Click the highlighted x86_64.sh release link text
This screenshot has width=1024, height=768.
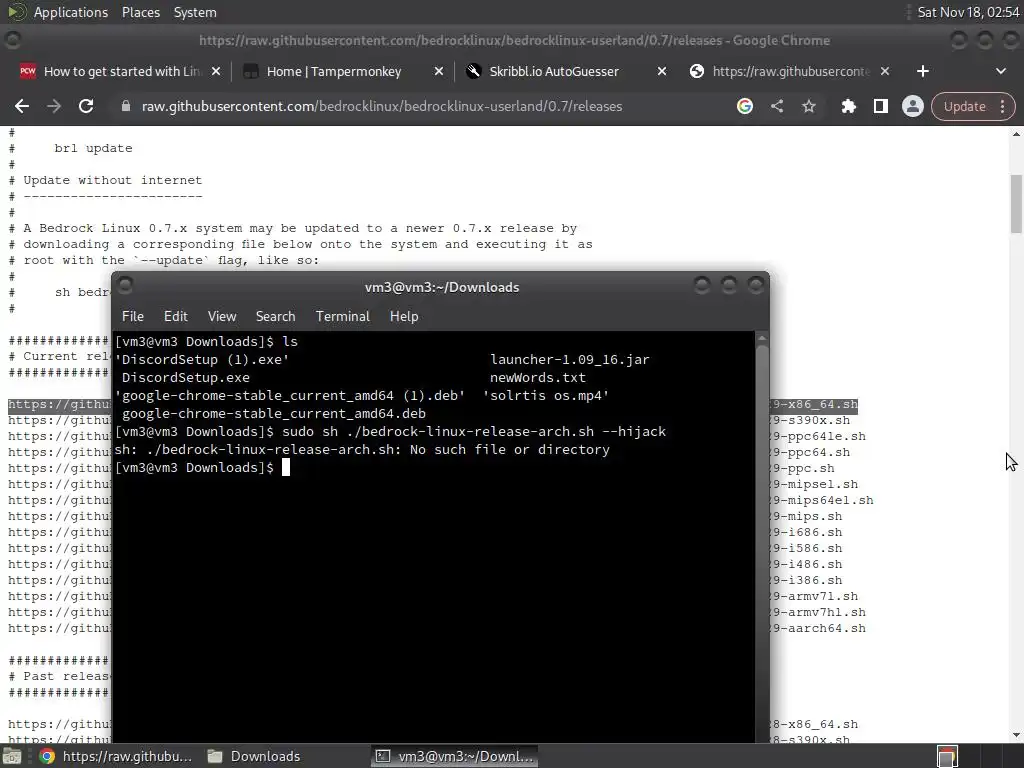(814, 404)
